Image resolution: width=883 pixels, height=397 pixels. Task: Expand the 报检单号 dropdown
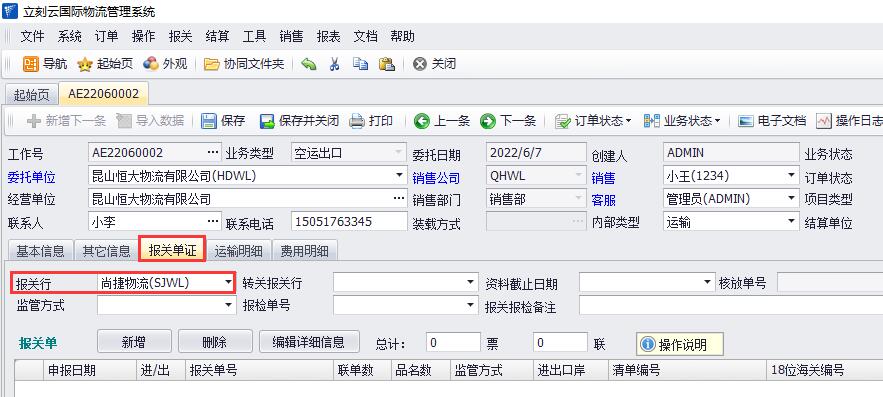[x=471, y=305]
